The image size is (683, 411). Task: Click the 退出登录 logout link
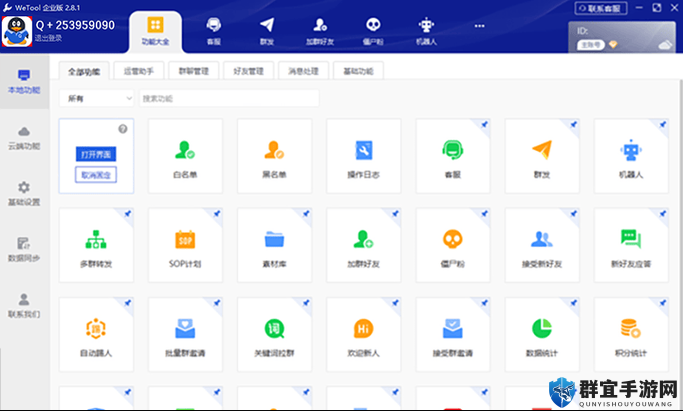pyautogui.click(x=48, y=38)
